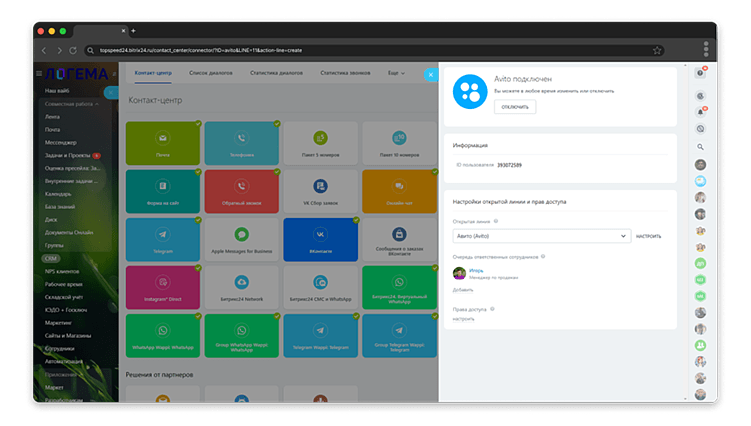Open CRM in left menu
Image resolution: width=751 pixels, height=426 pixels.
pyautogui.click(x=50, y=258)
